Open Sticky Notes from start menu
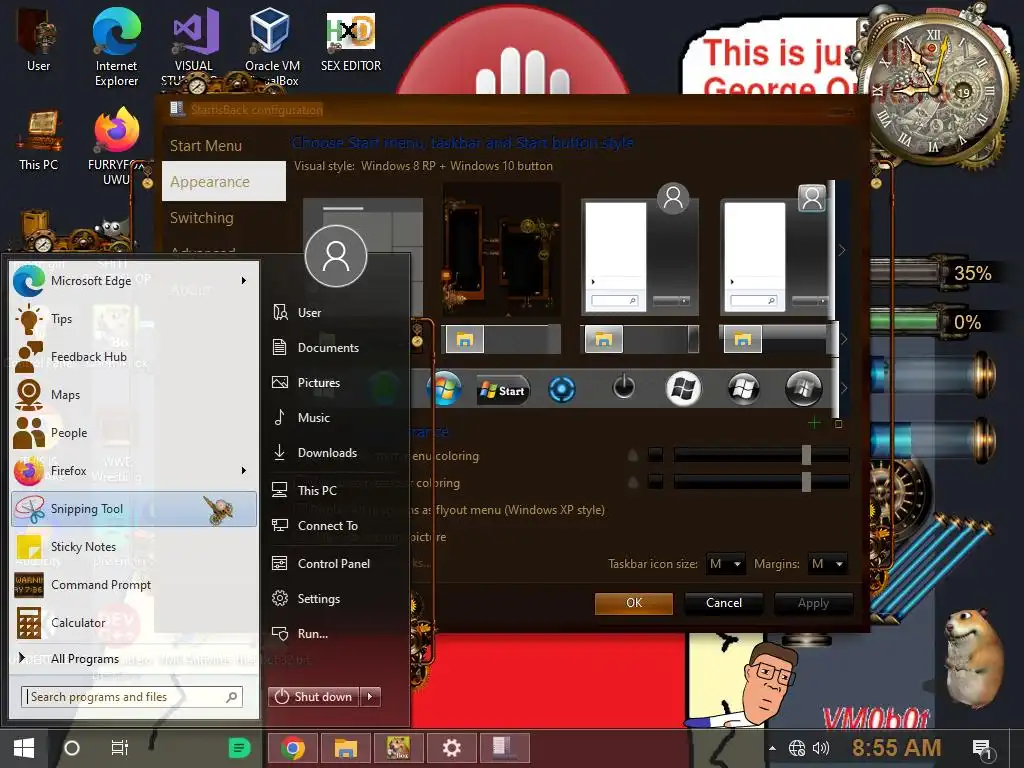The height and width of the screenshot is (768, 1024). coord(135,547)
